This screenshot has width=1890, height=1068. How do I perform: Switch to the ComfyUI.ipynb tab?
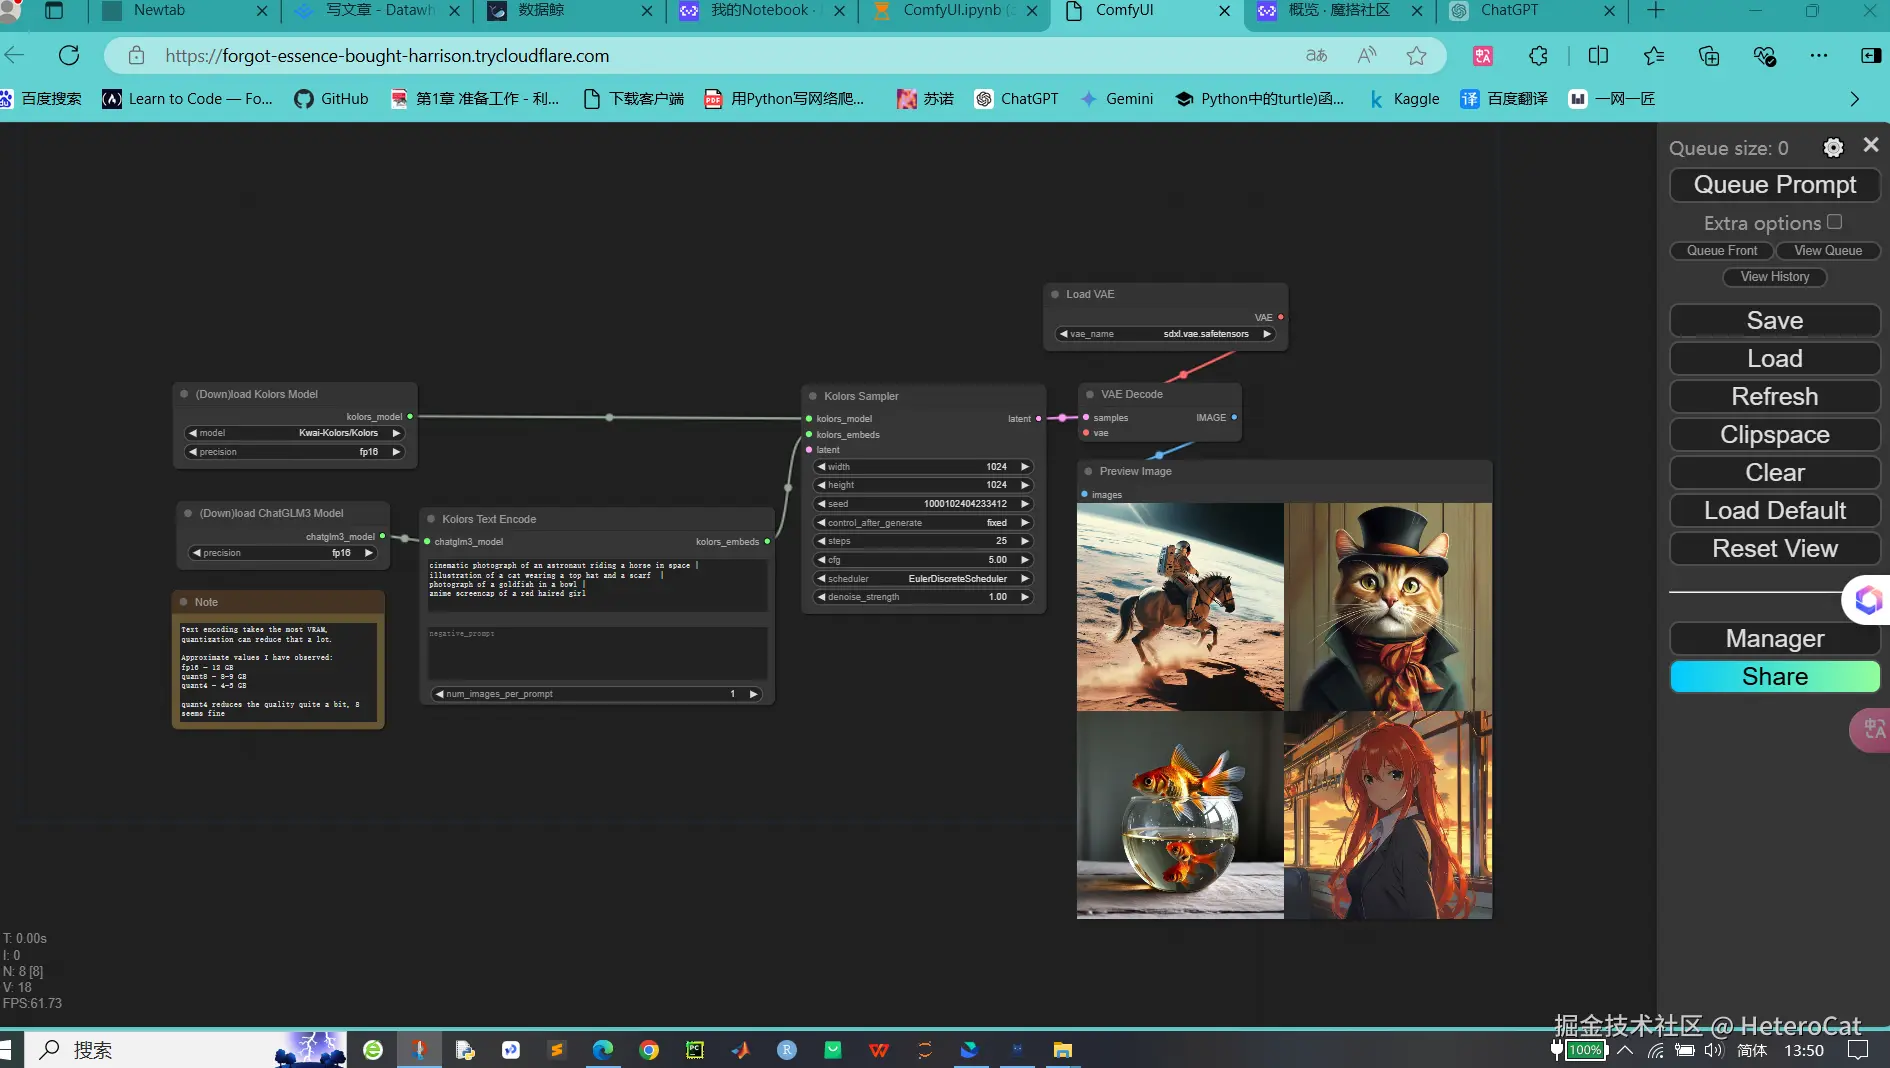pos(951,11)
